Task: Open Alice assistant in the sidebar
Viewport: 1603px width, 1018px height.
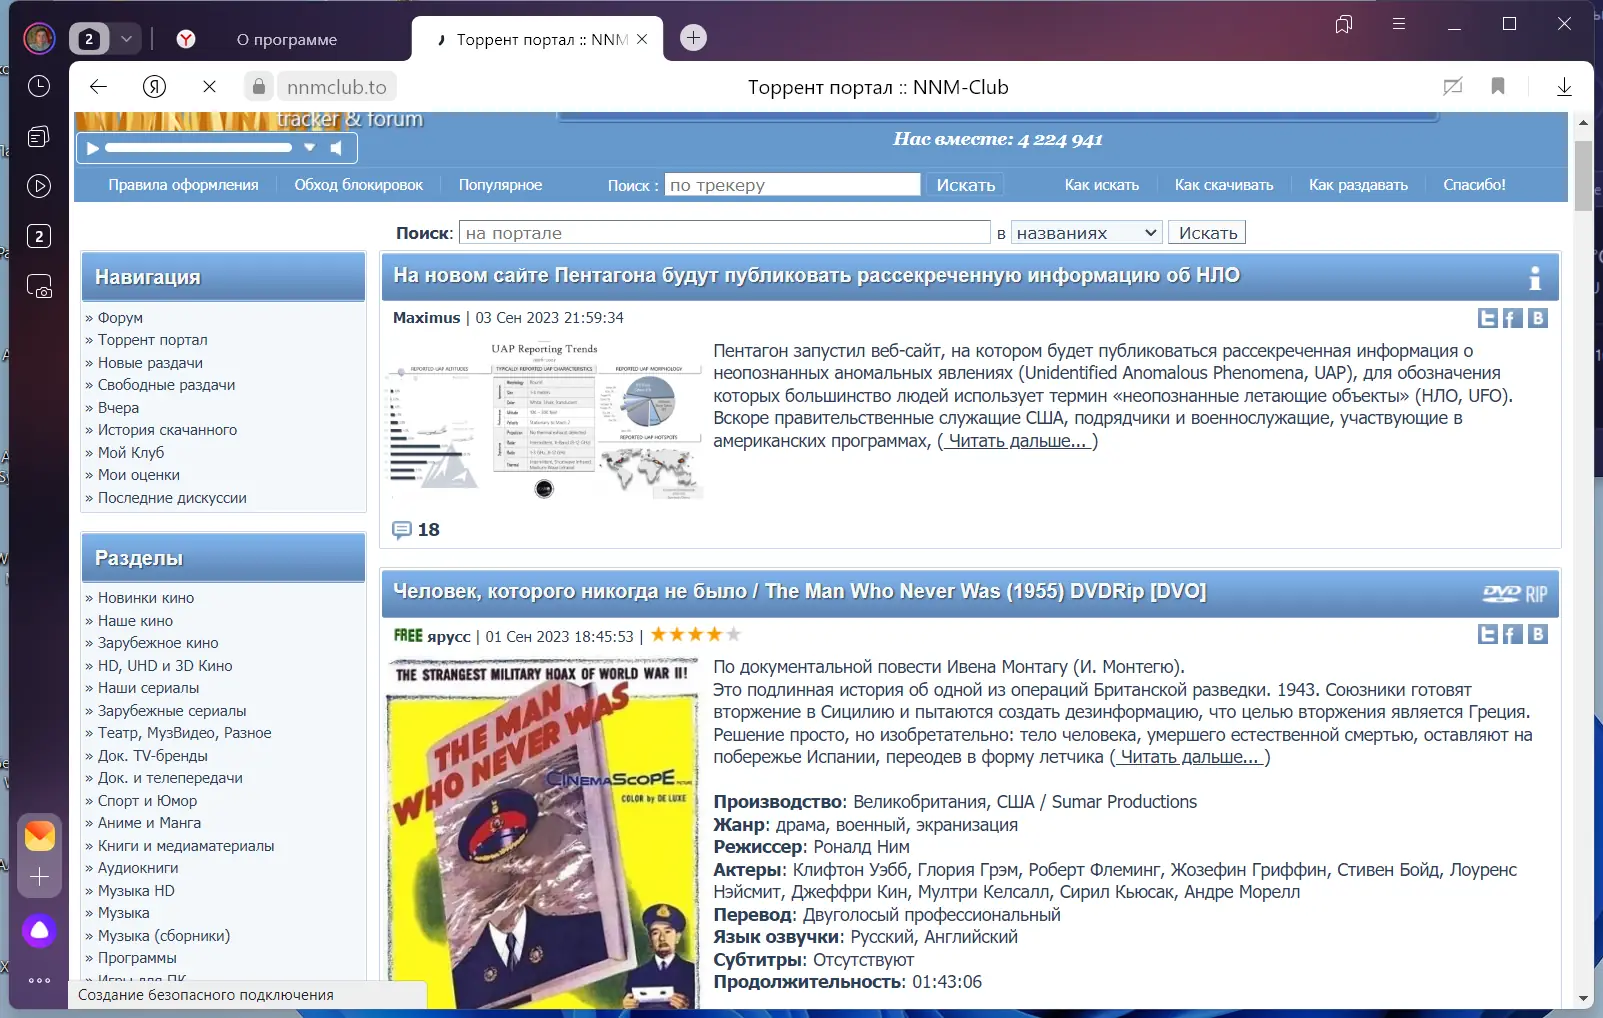Action: [39, 931]
